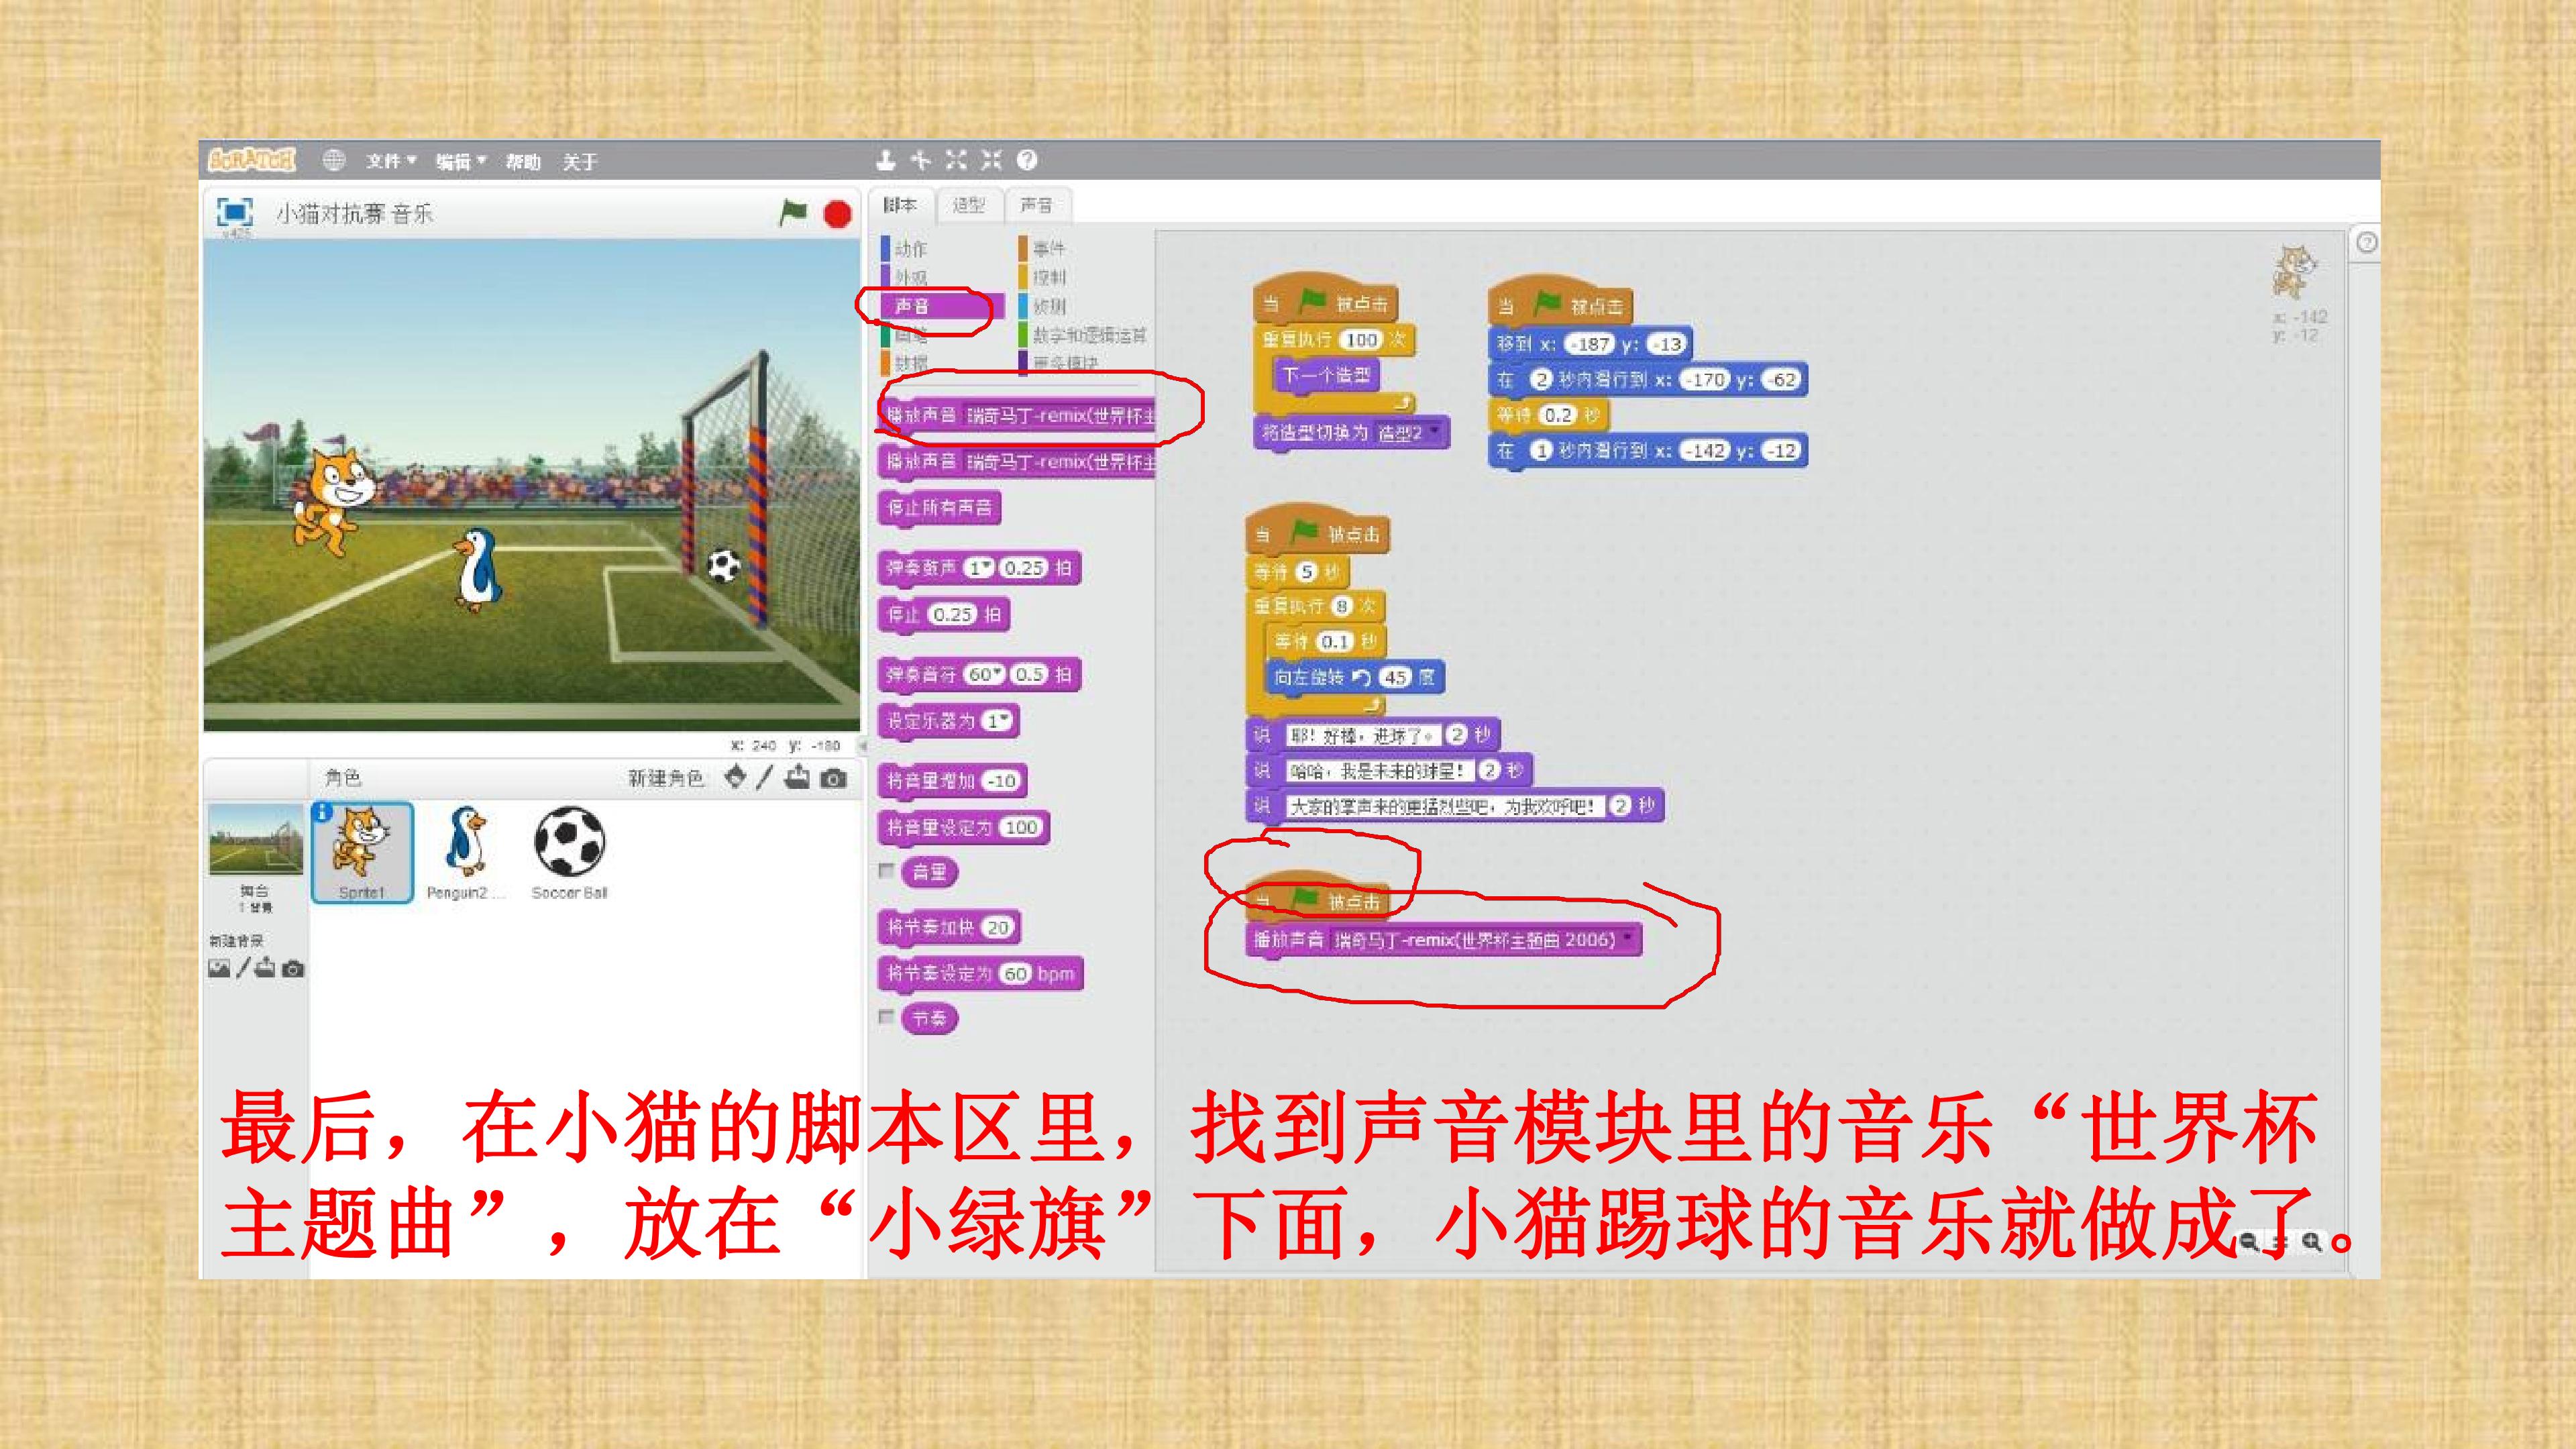Viewport: 2576px width, 1449px height.
Task: Open the 文件 menu dropdown
Action: pos(390,161)
